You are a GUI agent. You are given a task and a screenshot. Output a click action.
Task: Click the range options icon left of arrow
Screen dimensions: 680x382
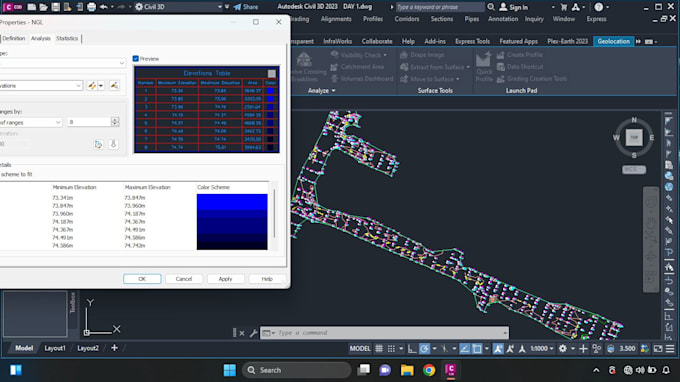[x=98, y=144]
